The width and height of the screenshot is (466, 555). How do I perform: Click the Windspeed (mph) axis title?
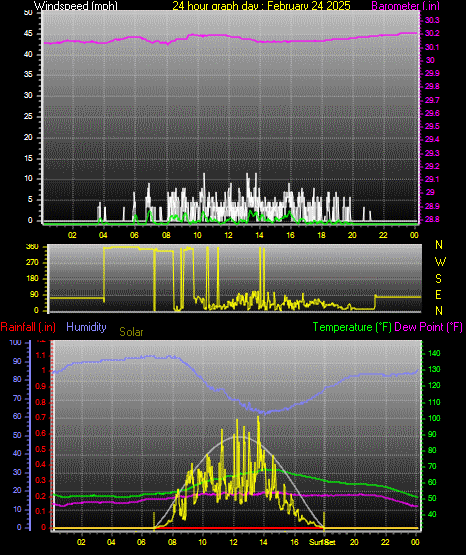tap(75, 6)
